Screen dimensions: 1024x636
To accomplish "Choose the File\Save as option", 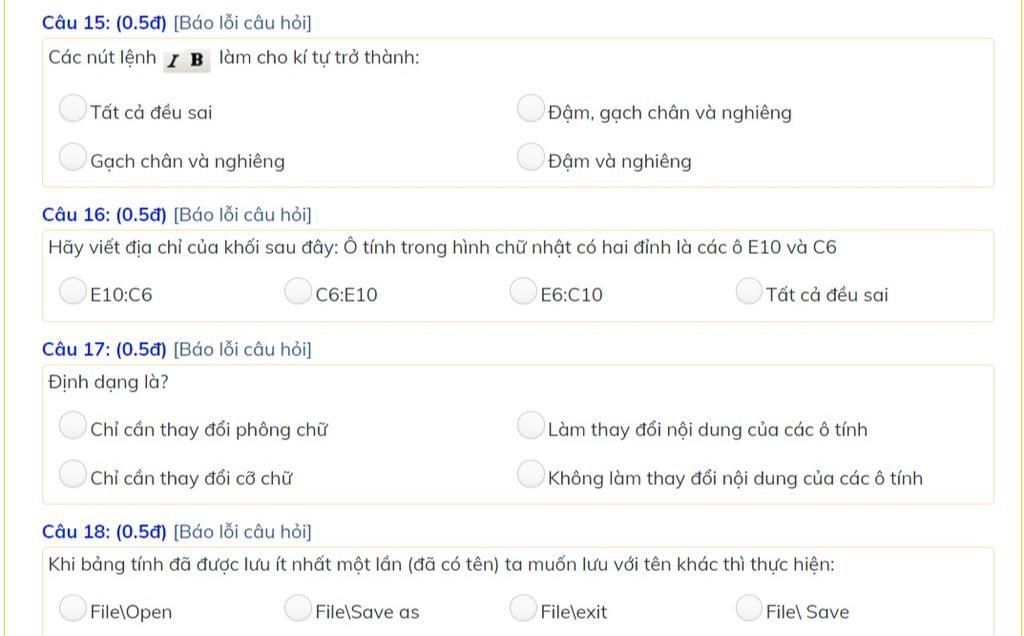I will (x=298, y=609).
